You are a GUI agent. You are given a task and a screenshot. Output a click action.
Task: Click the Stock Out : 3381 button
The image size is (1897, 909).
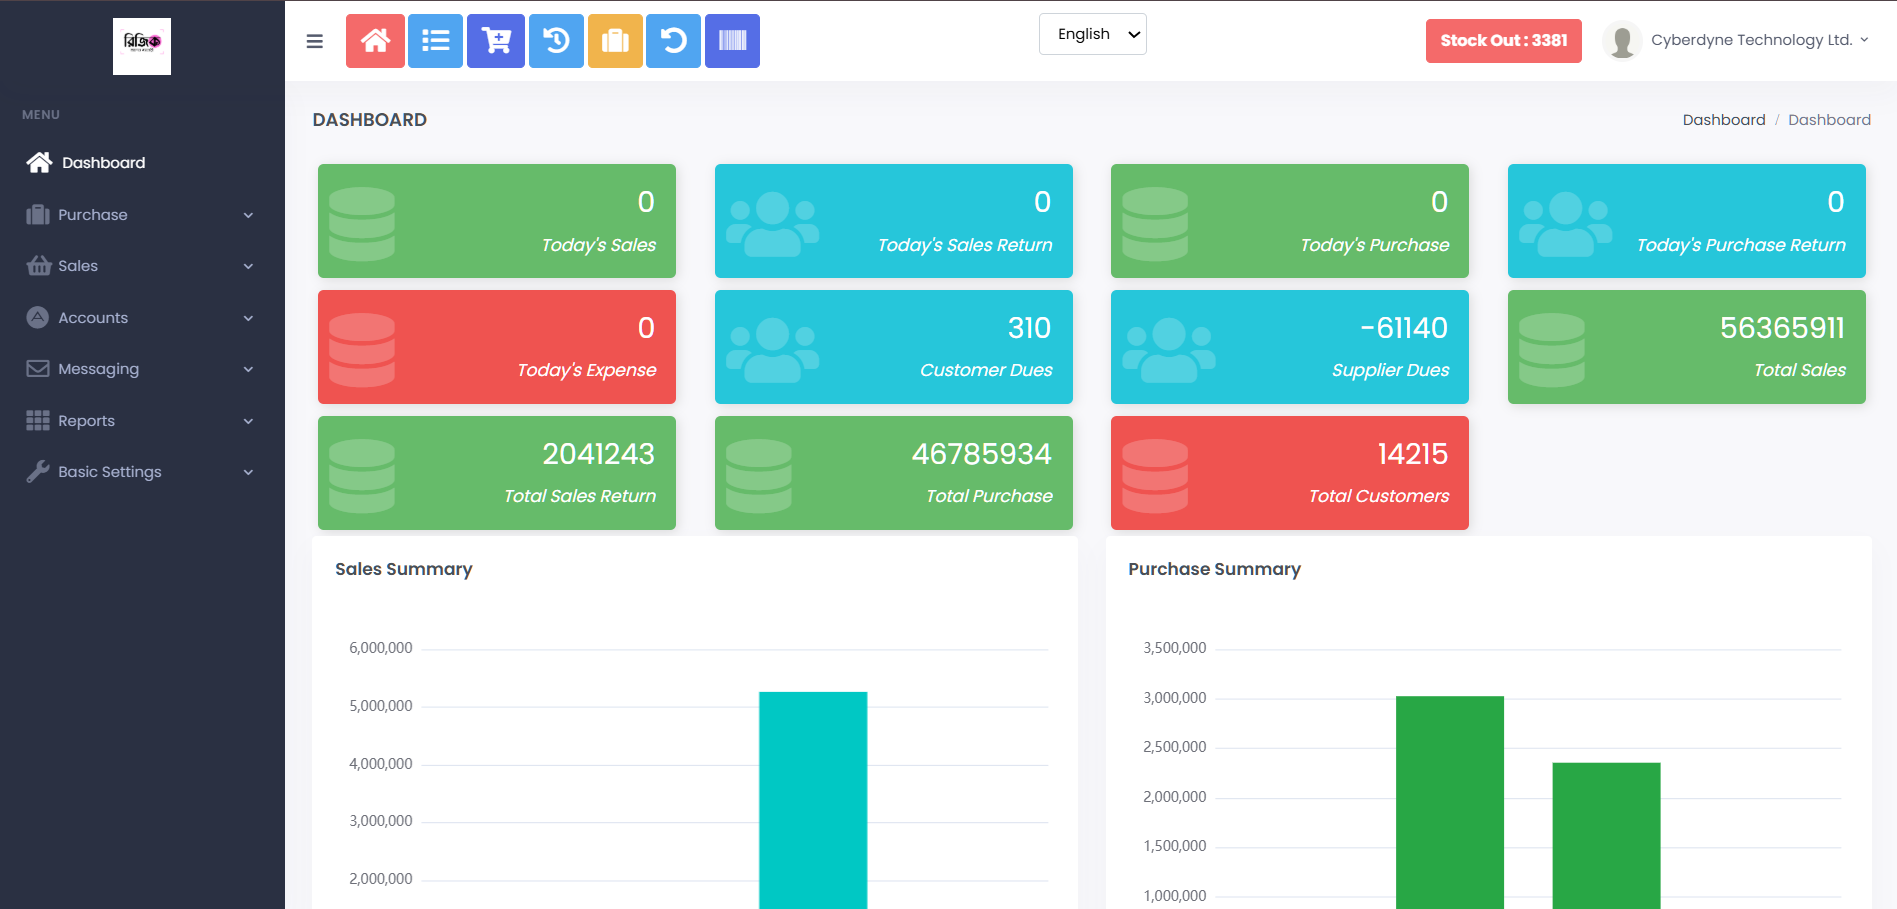[1503, 41]
